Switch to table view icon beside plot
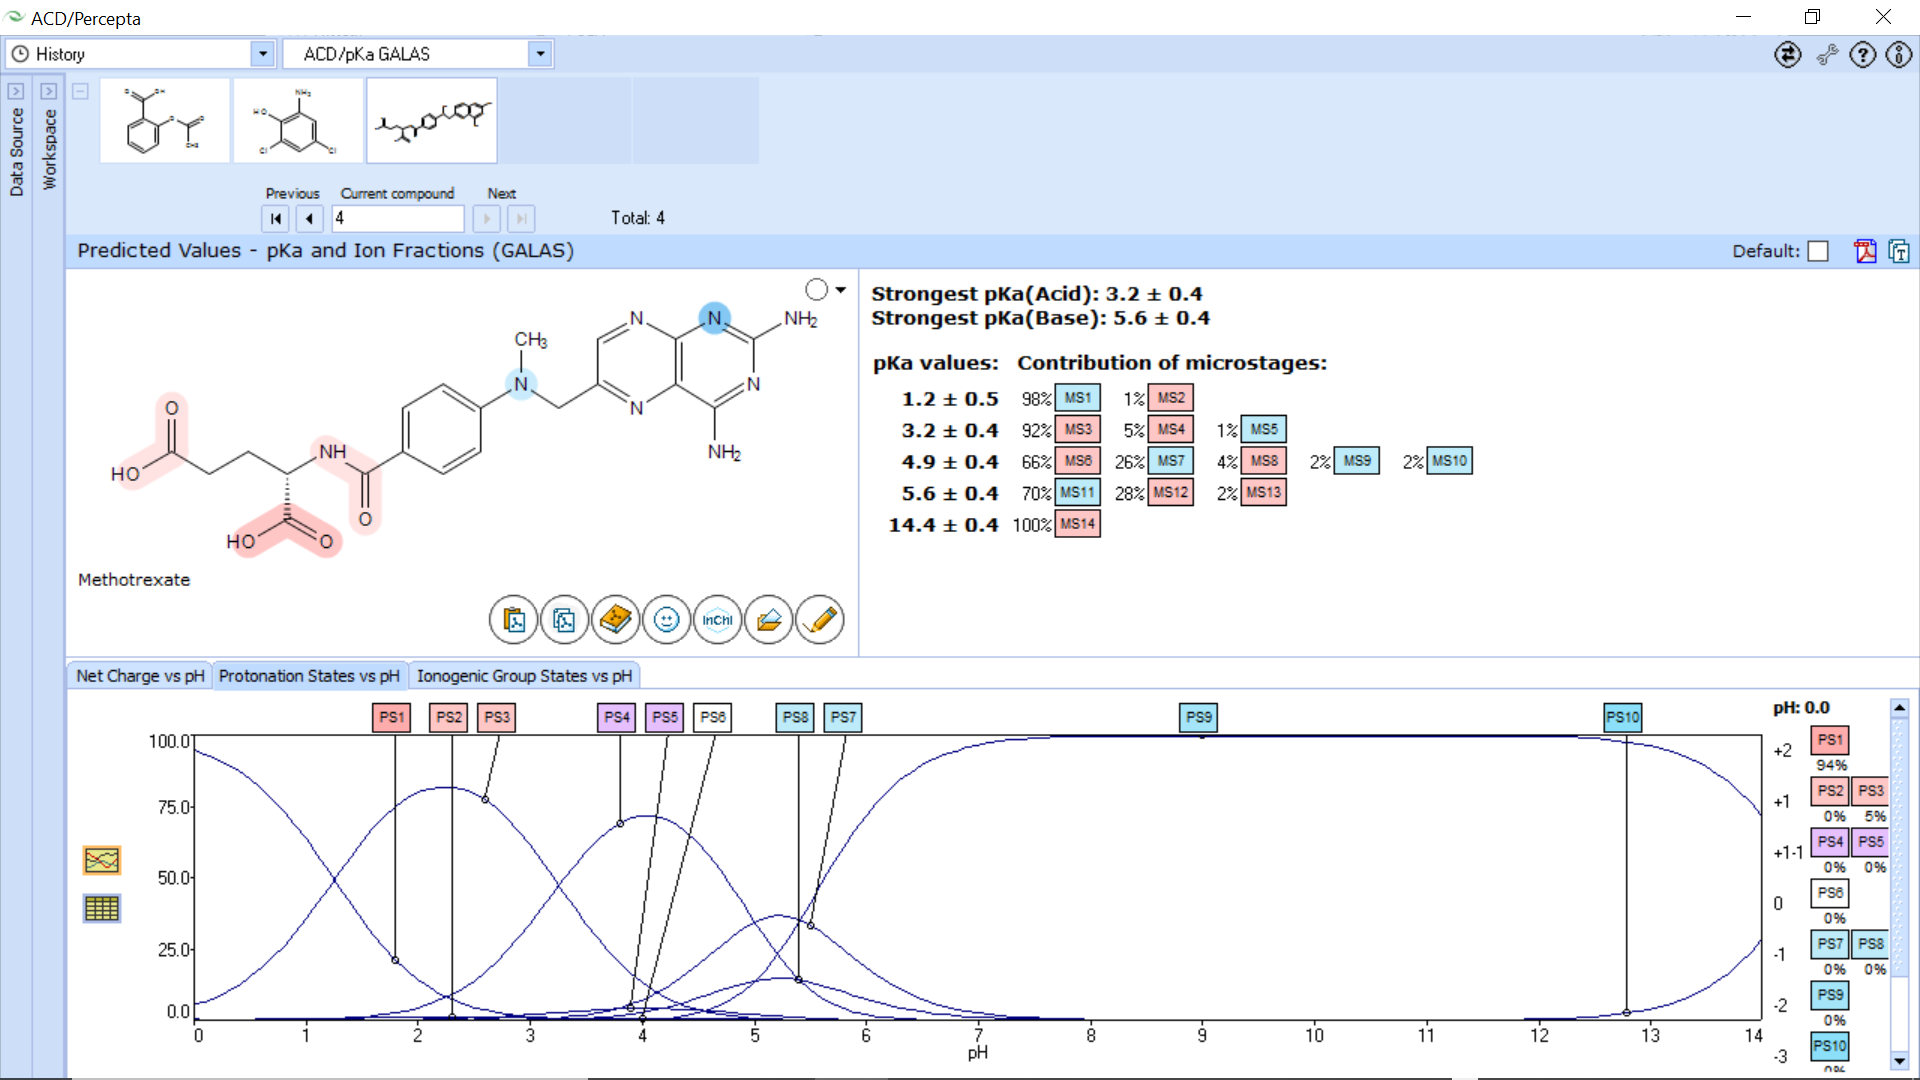The image size is (1920, 1080). coord(102,908)
